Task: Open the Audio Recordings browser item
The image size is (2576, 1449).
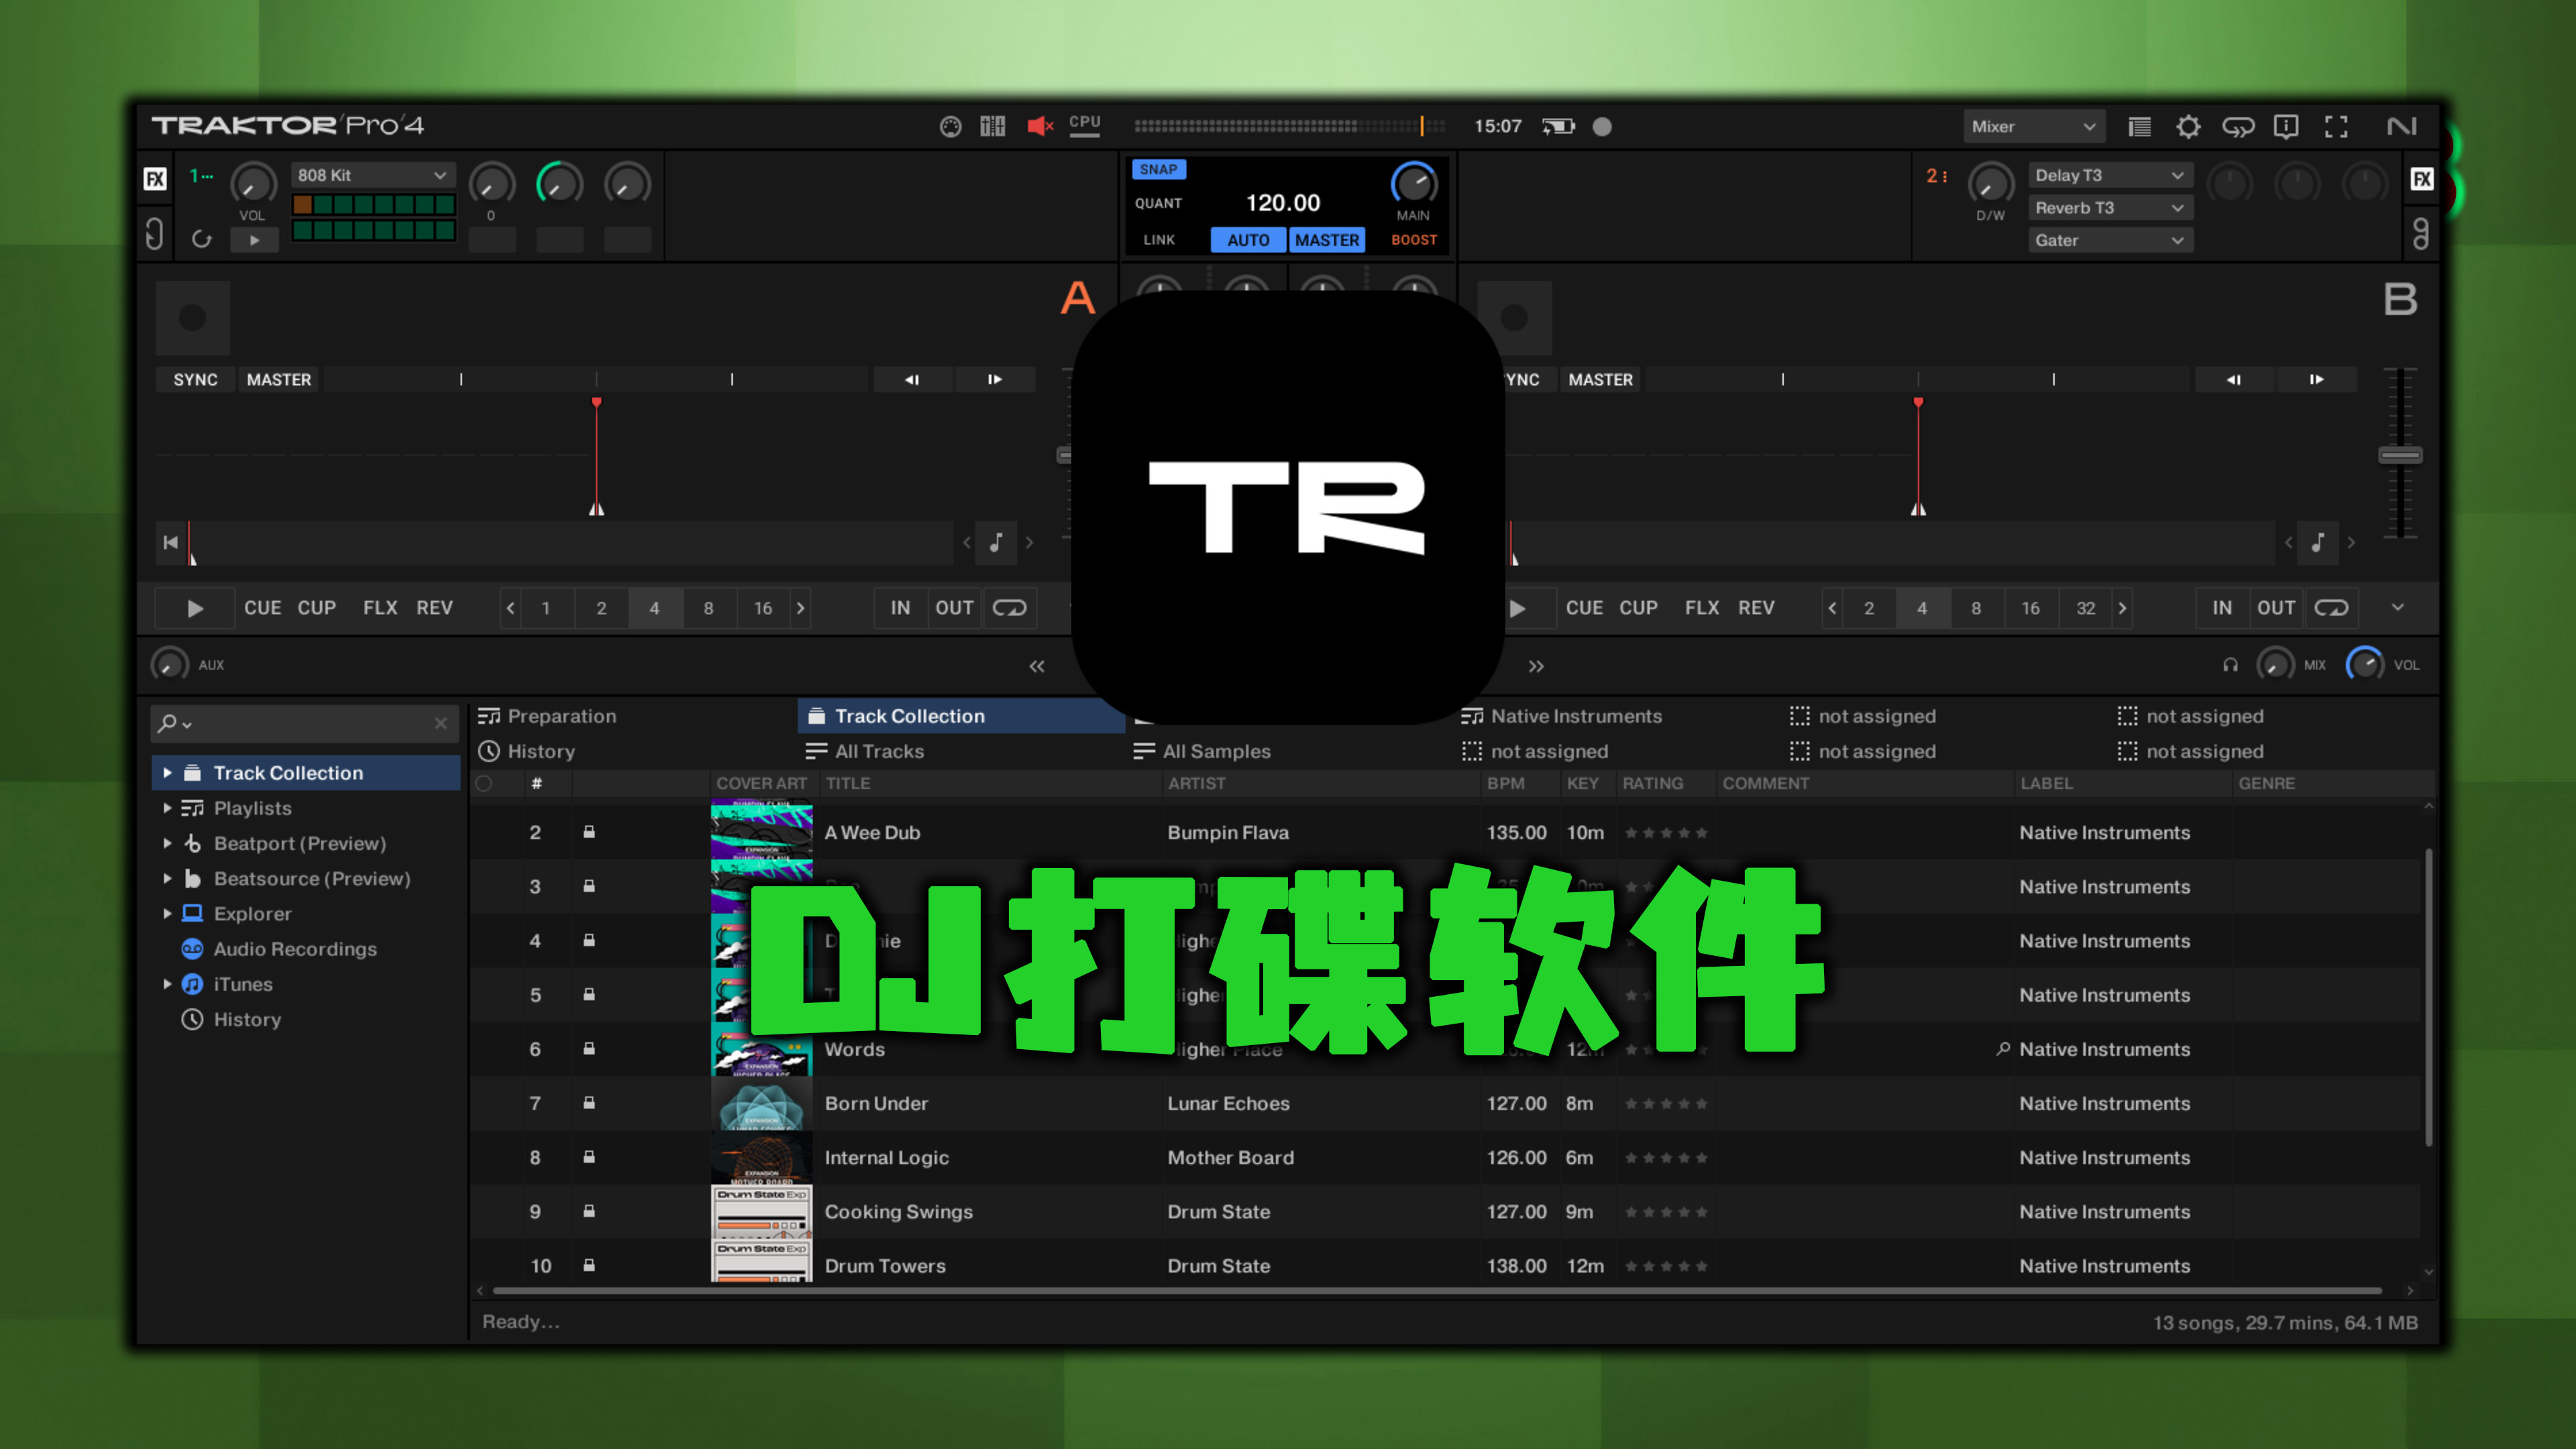Action: point(295,949)
